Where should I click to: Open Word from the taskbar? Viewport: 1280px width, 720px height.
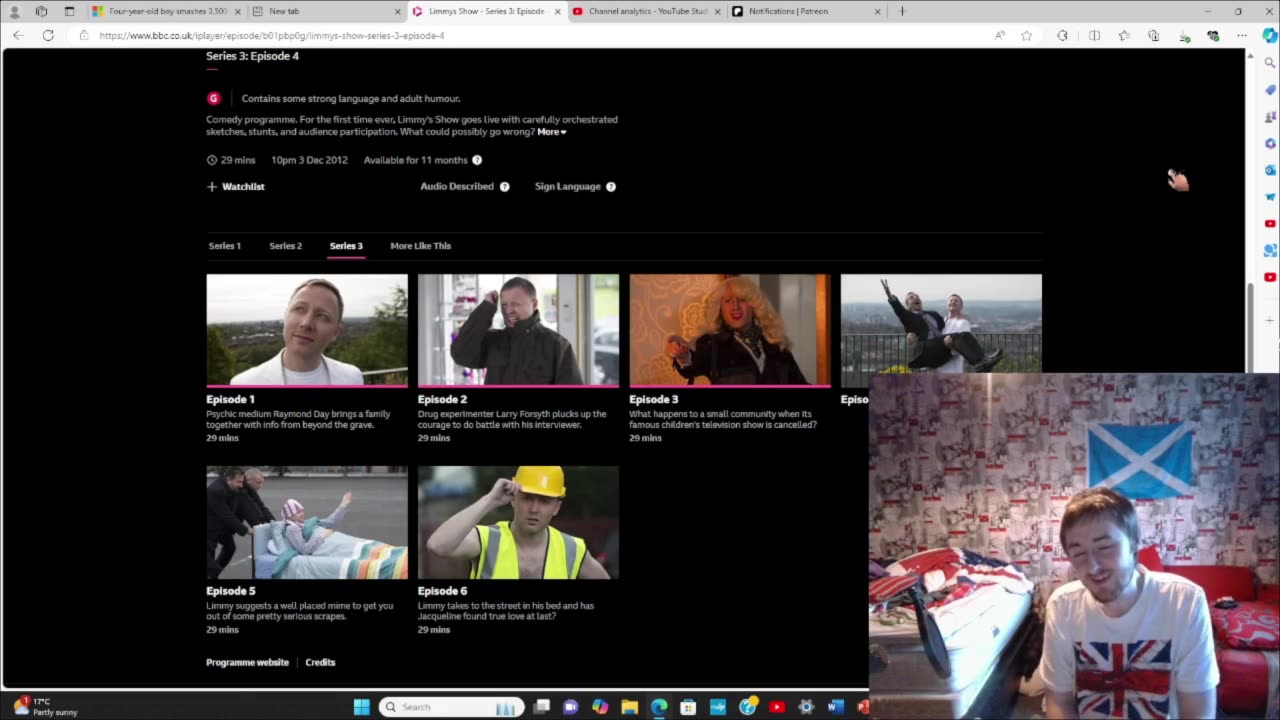point(836,707)
